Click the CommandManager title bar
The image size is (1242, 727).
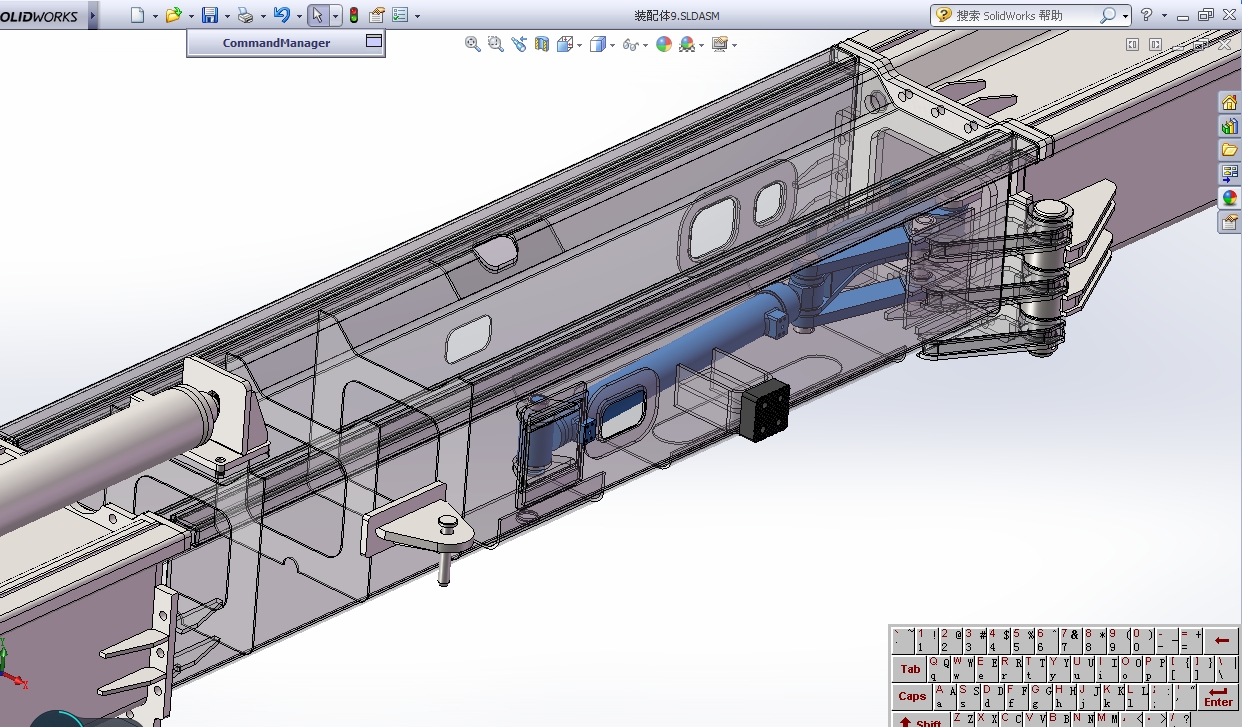(276, 43)
